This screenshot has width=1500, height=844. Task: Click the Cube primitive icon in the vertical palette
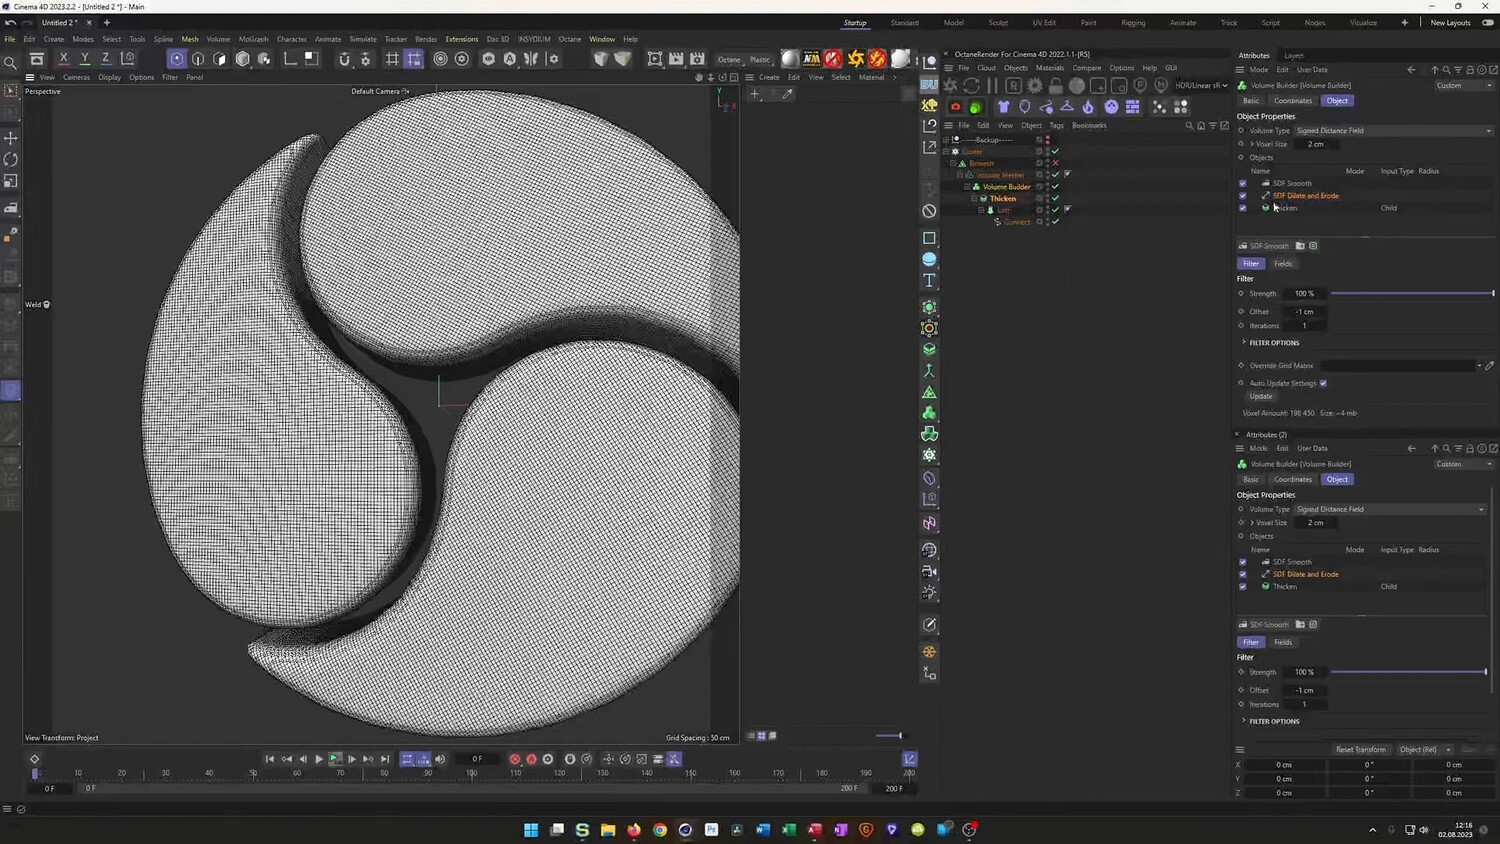point(929,238)
